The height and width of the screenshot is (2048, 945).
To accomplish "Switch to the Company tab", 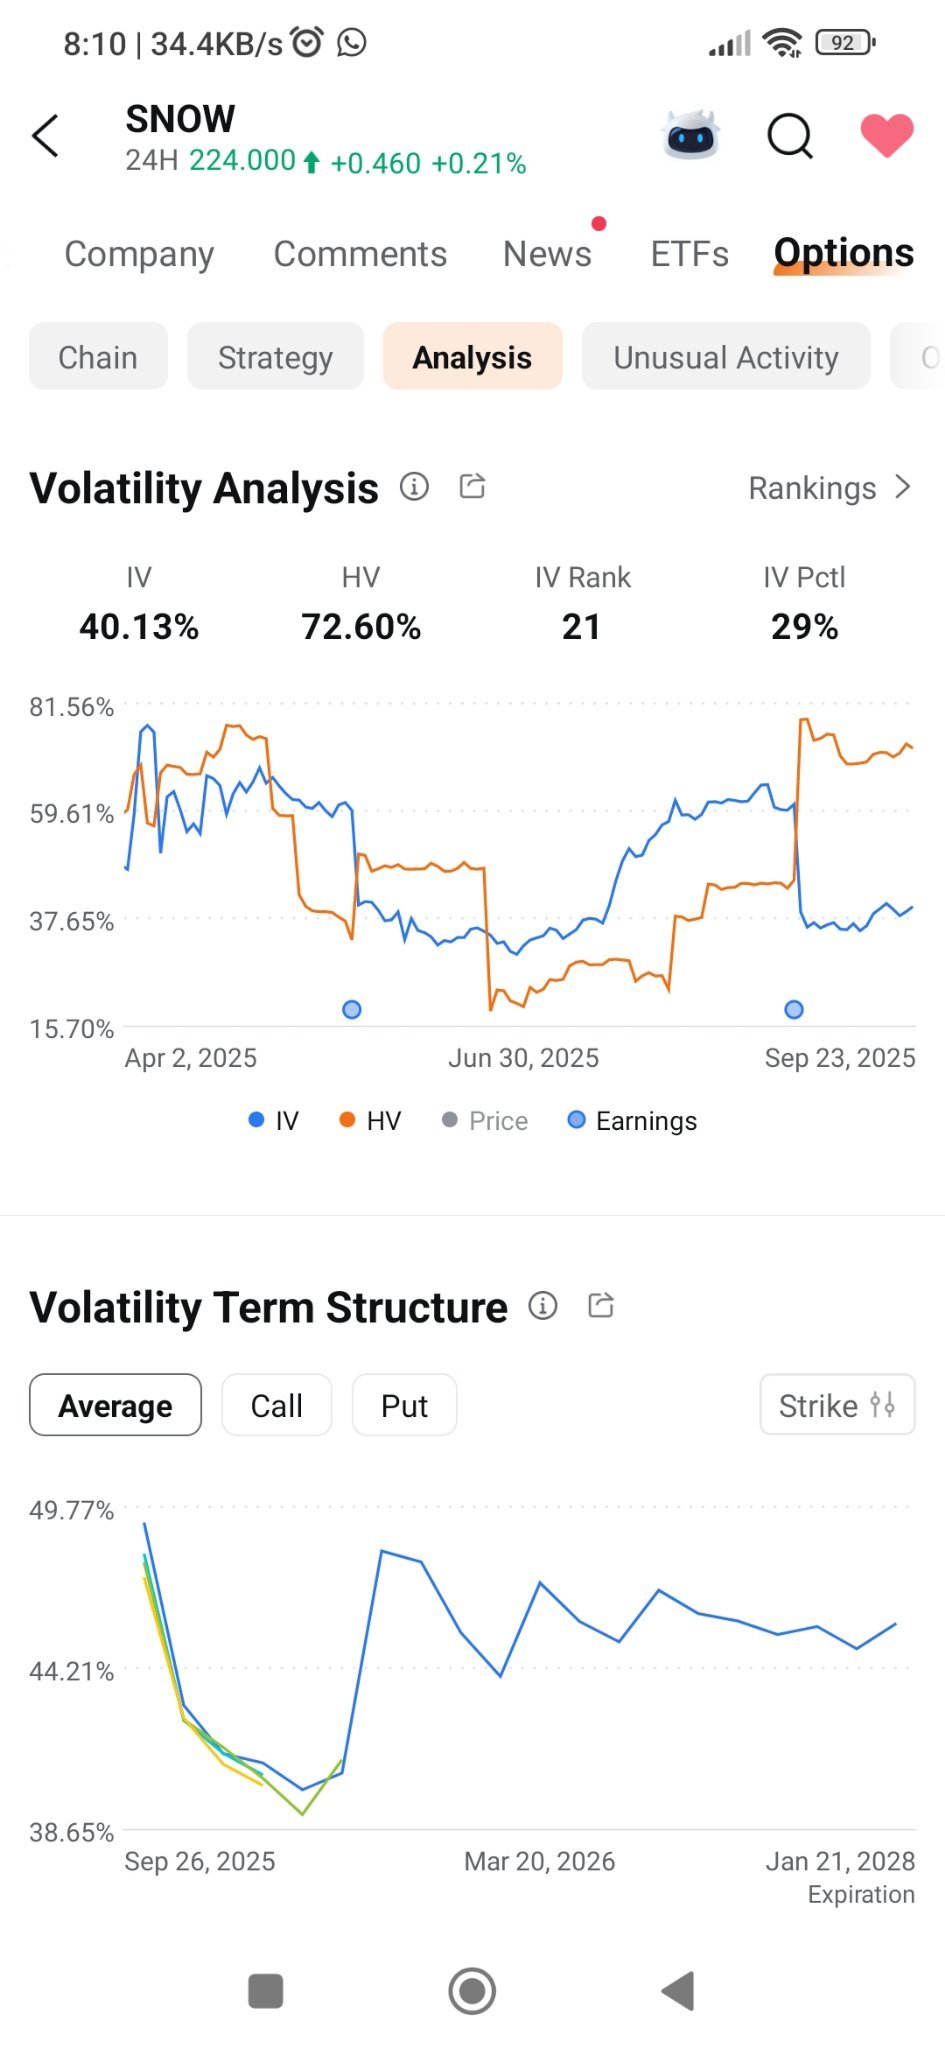I will pos(139,254).
